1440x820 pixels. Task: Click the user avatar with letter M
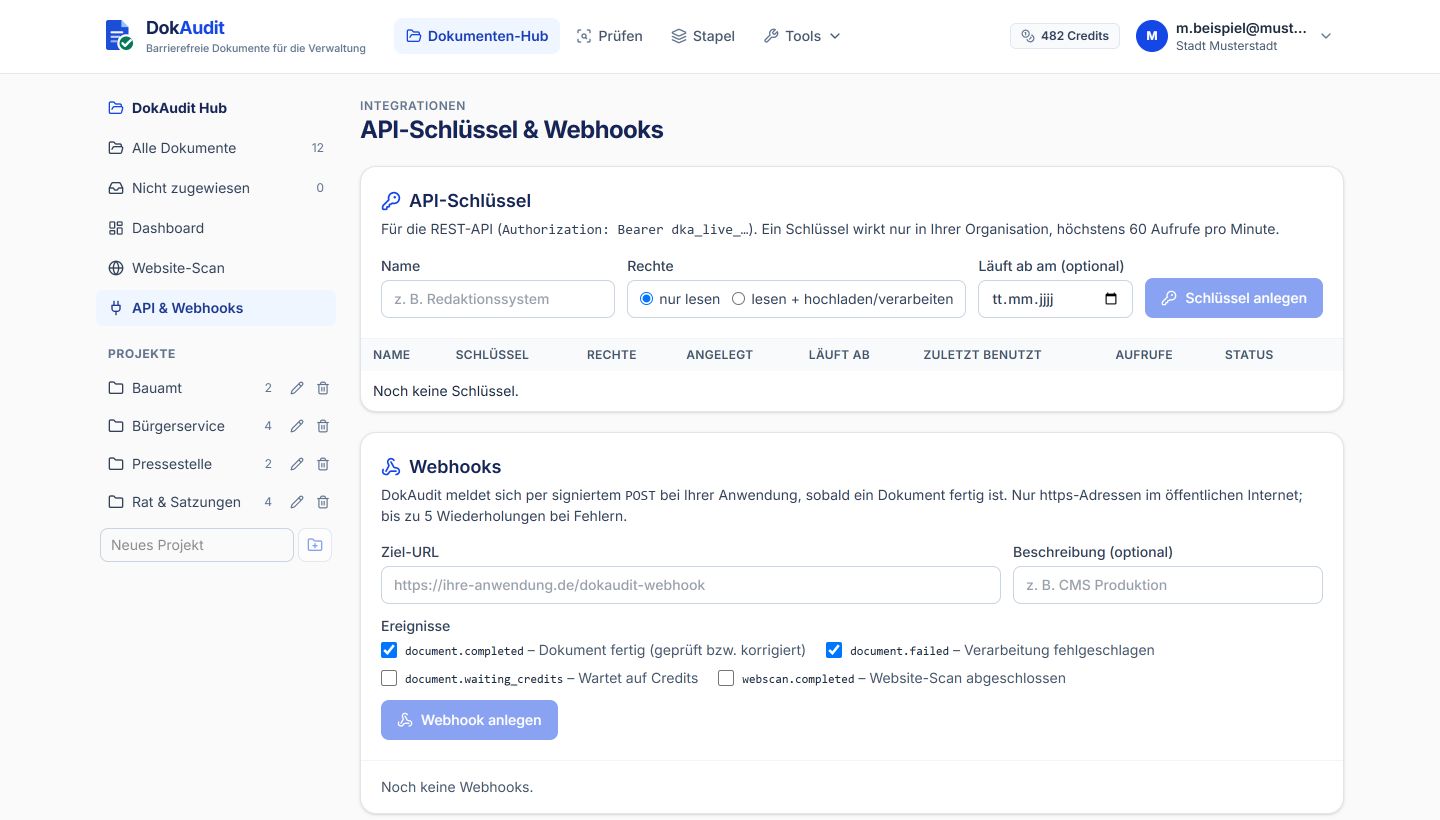pyautogui.click(x=1152, y=36)
